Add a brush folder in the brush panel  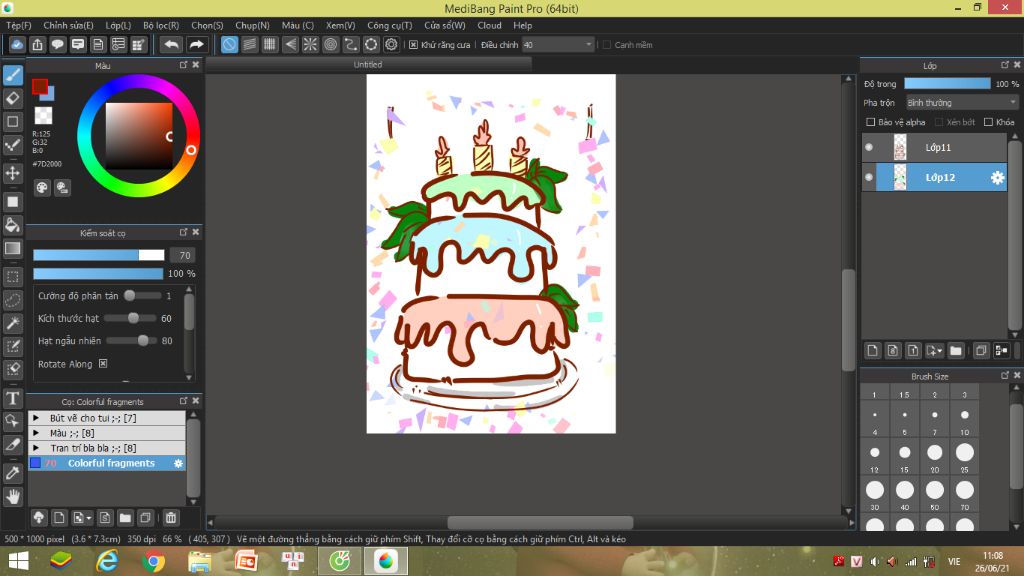(x=125, y=518)
